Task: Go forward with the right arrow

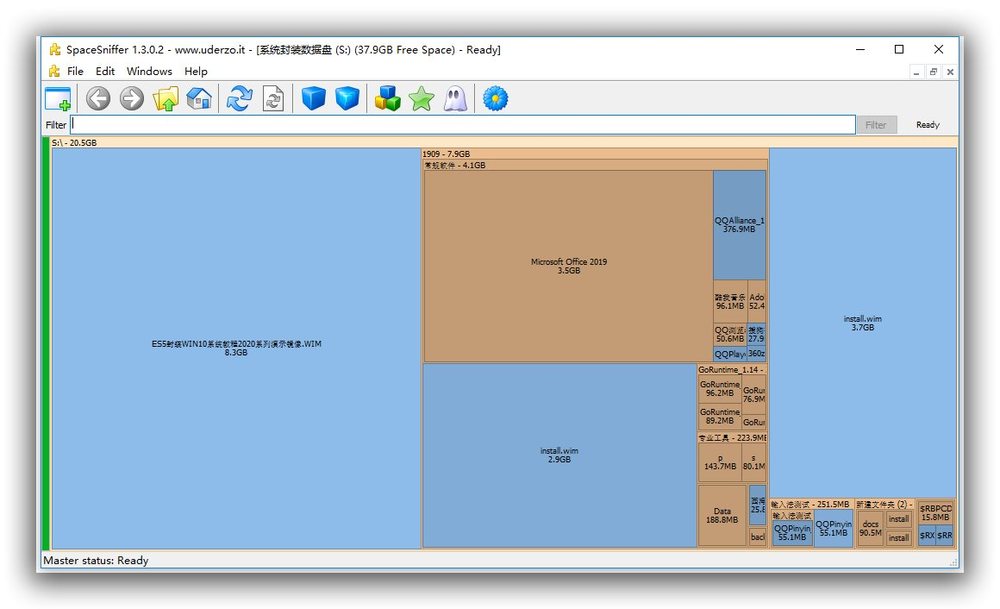Action: [x=132, y=99]
